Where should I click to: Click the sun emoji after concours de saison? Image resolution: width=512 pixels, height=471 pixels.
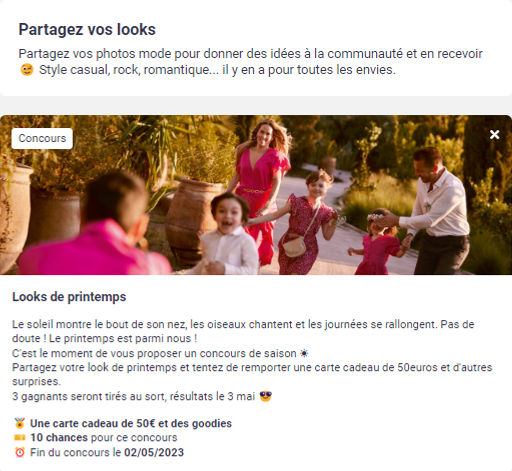(x=304, y=353)
